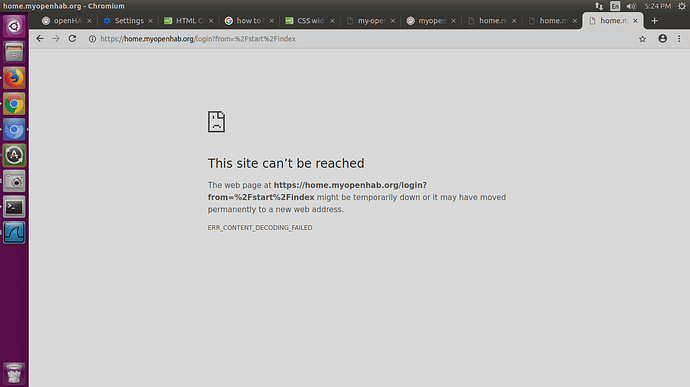Open Files manager from the launcher
Image resolution: width=690 pixels, height=387 pixels.
[x=14, y=52]
